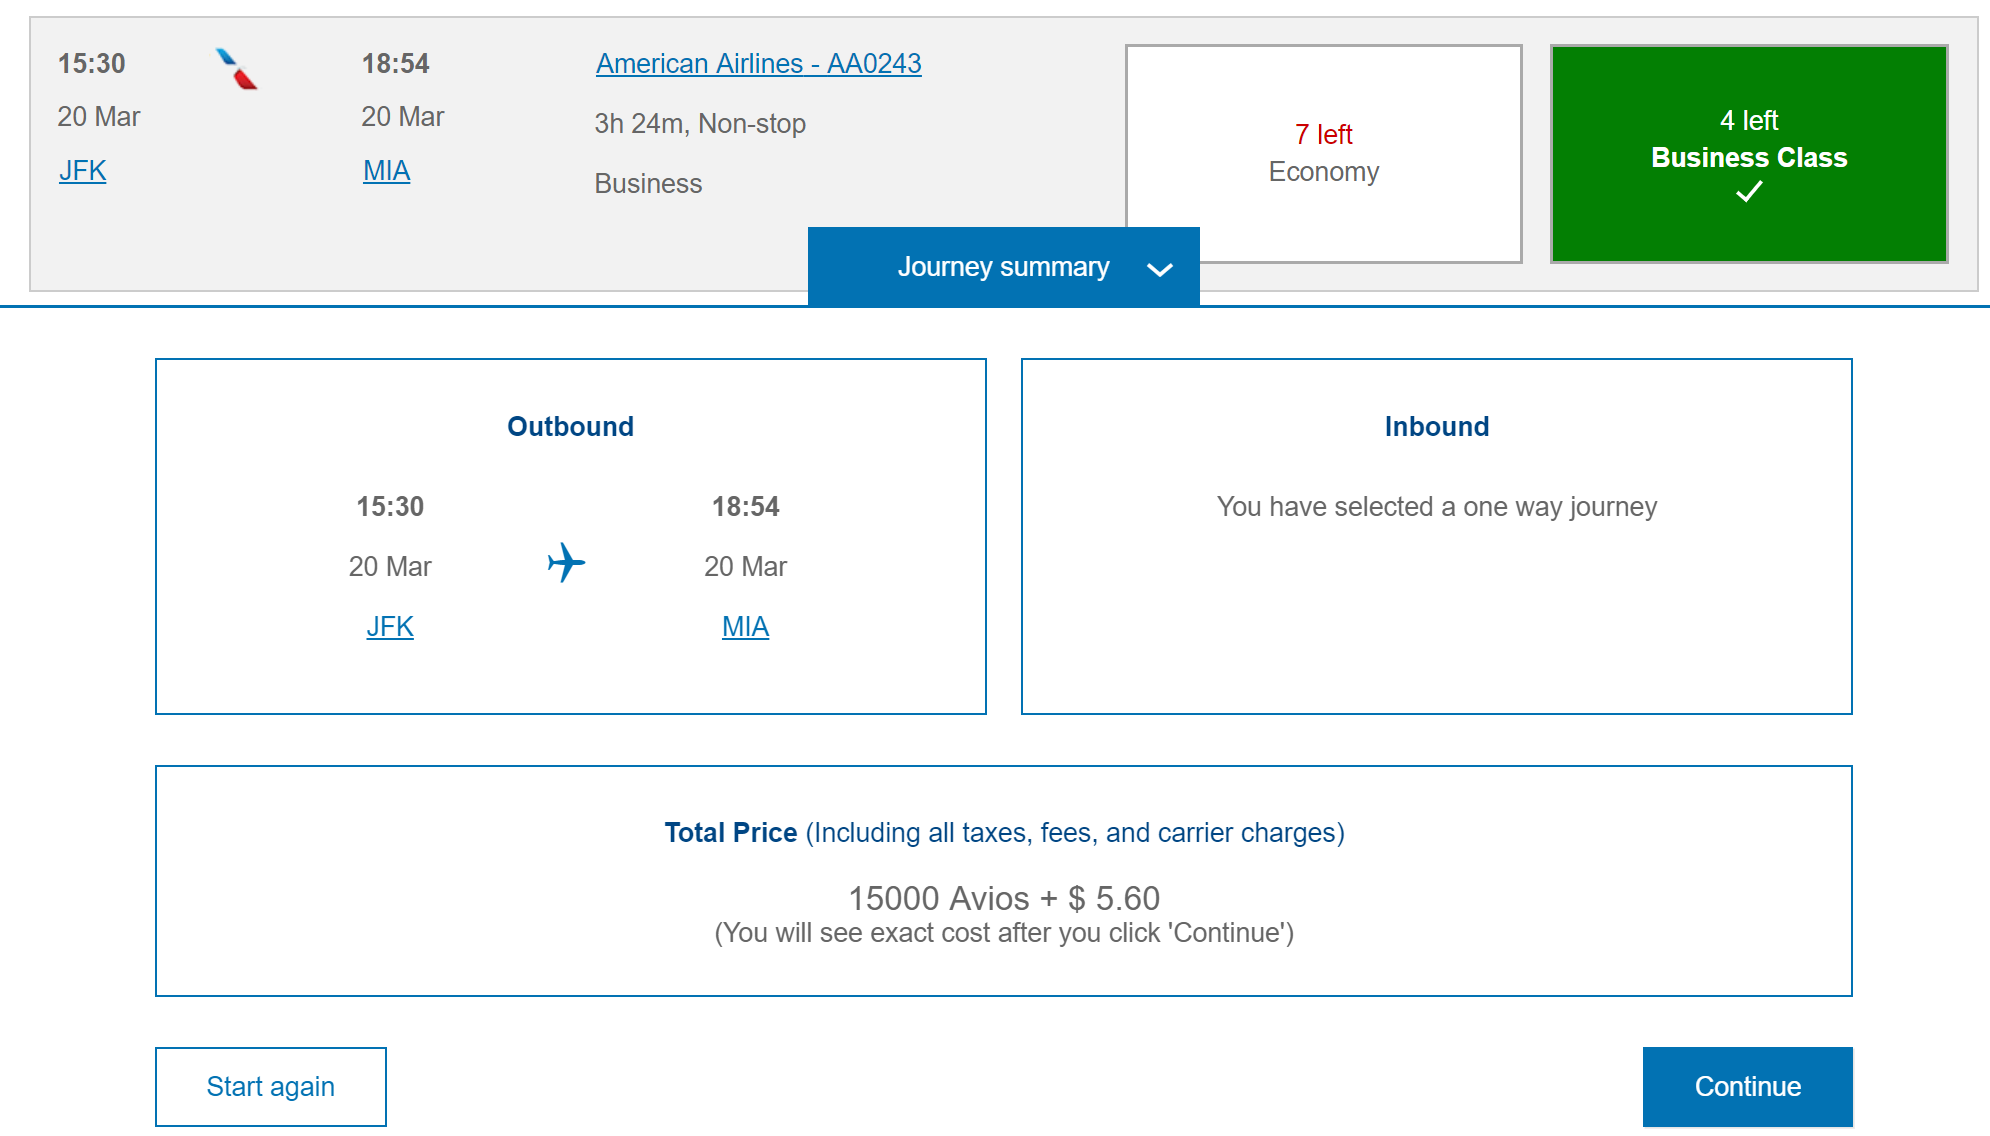
Task: Click JFK link in Outbound summary
Action: tap(390, 627)
